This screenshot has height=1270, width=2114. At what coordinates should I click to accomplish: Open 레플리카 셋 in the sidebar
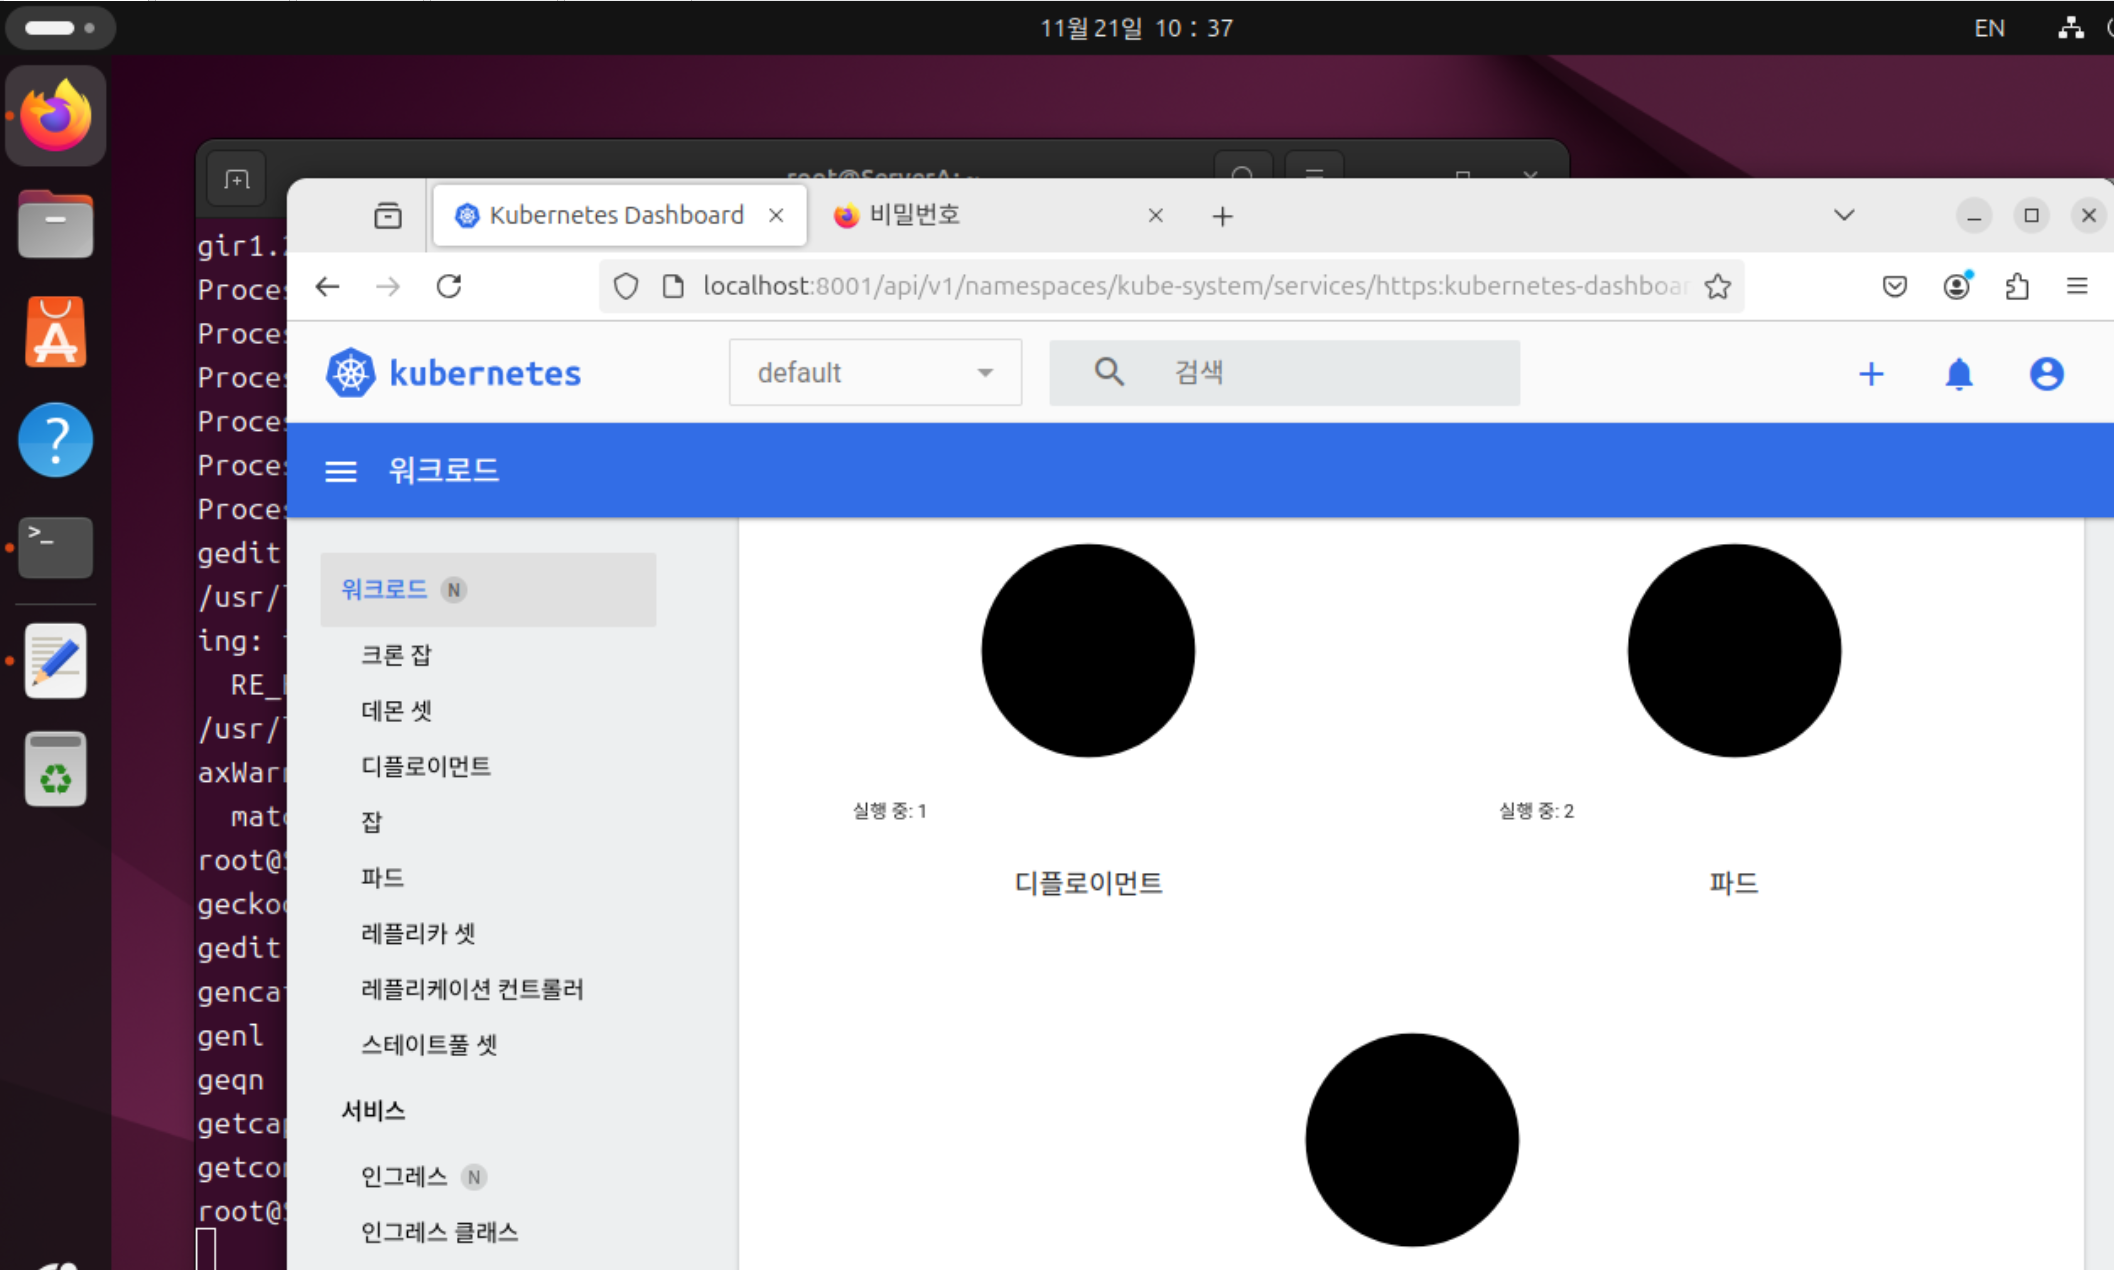[x=418, y=933]
